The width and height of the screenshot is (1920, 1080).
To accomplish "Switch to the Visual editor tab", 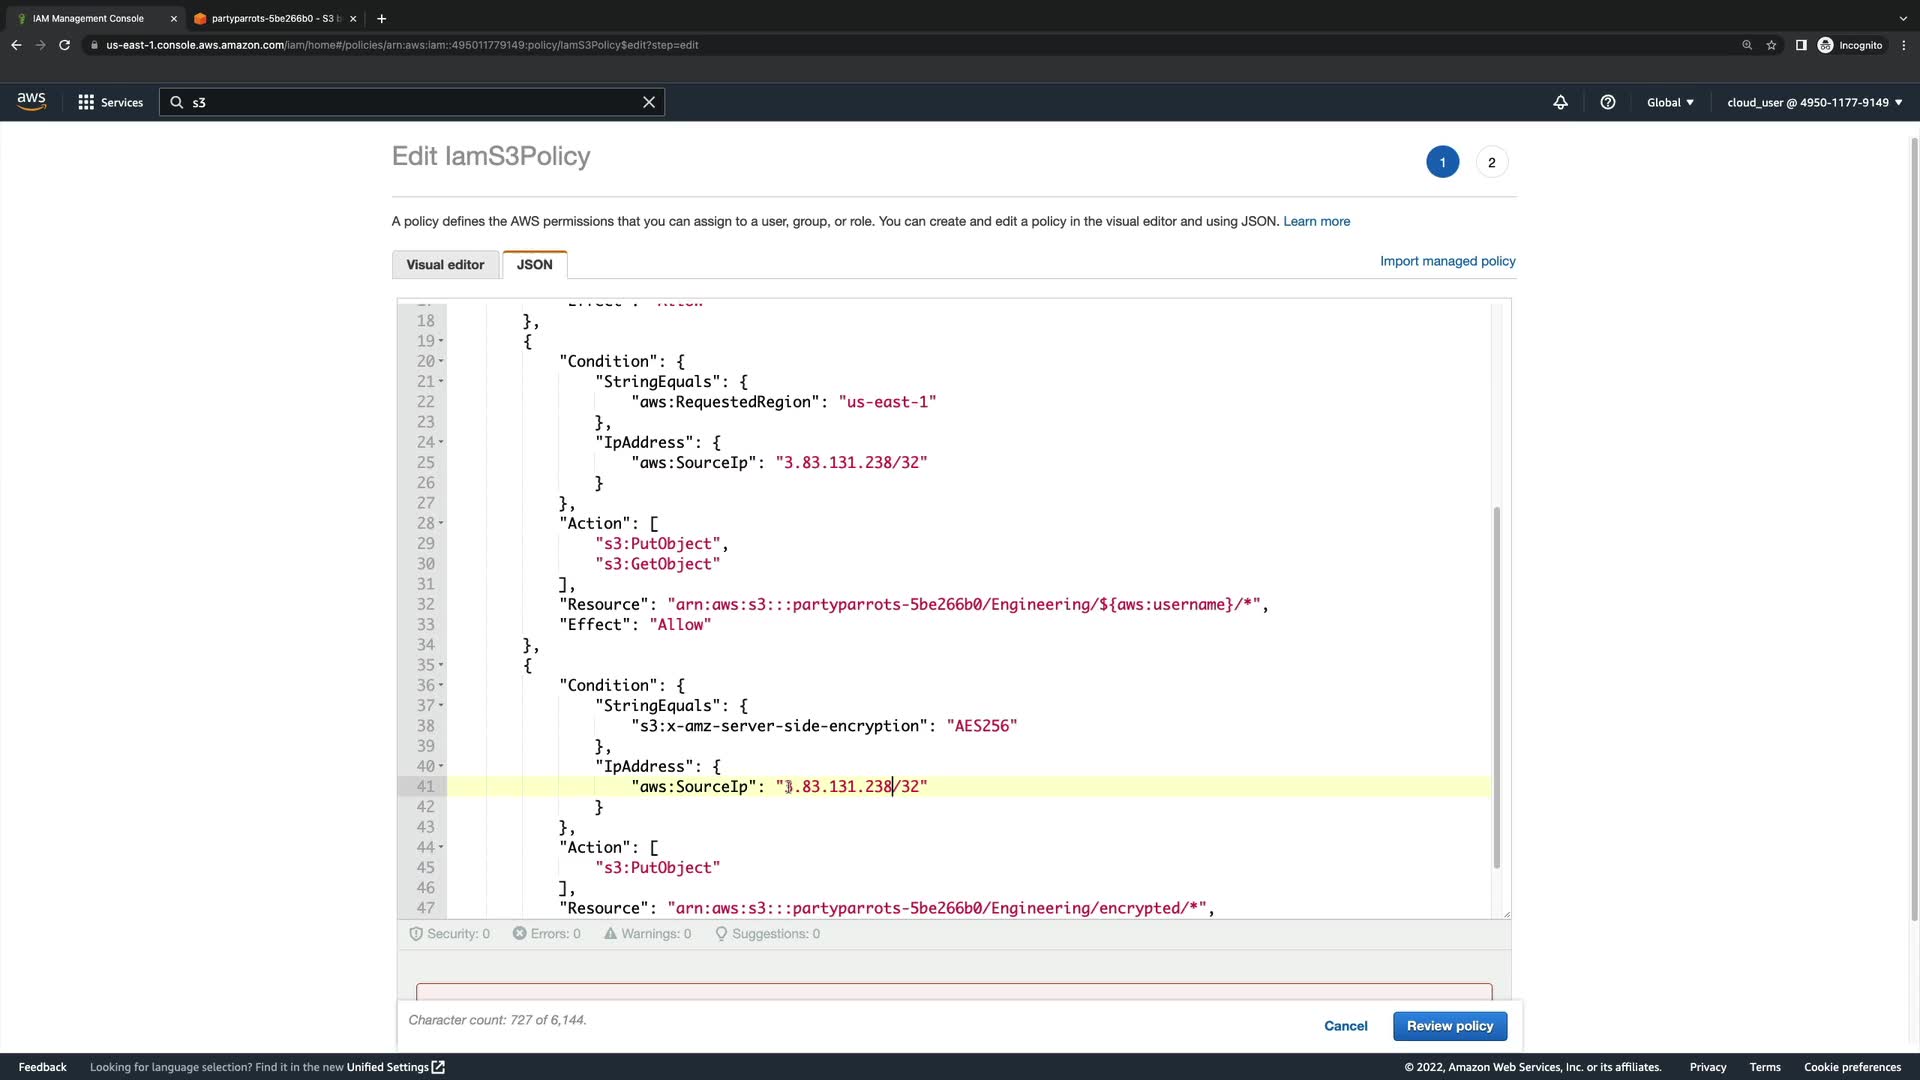I will click(x=445, y=265).
